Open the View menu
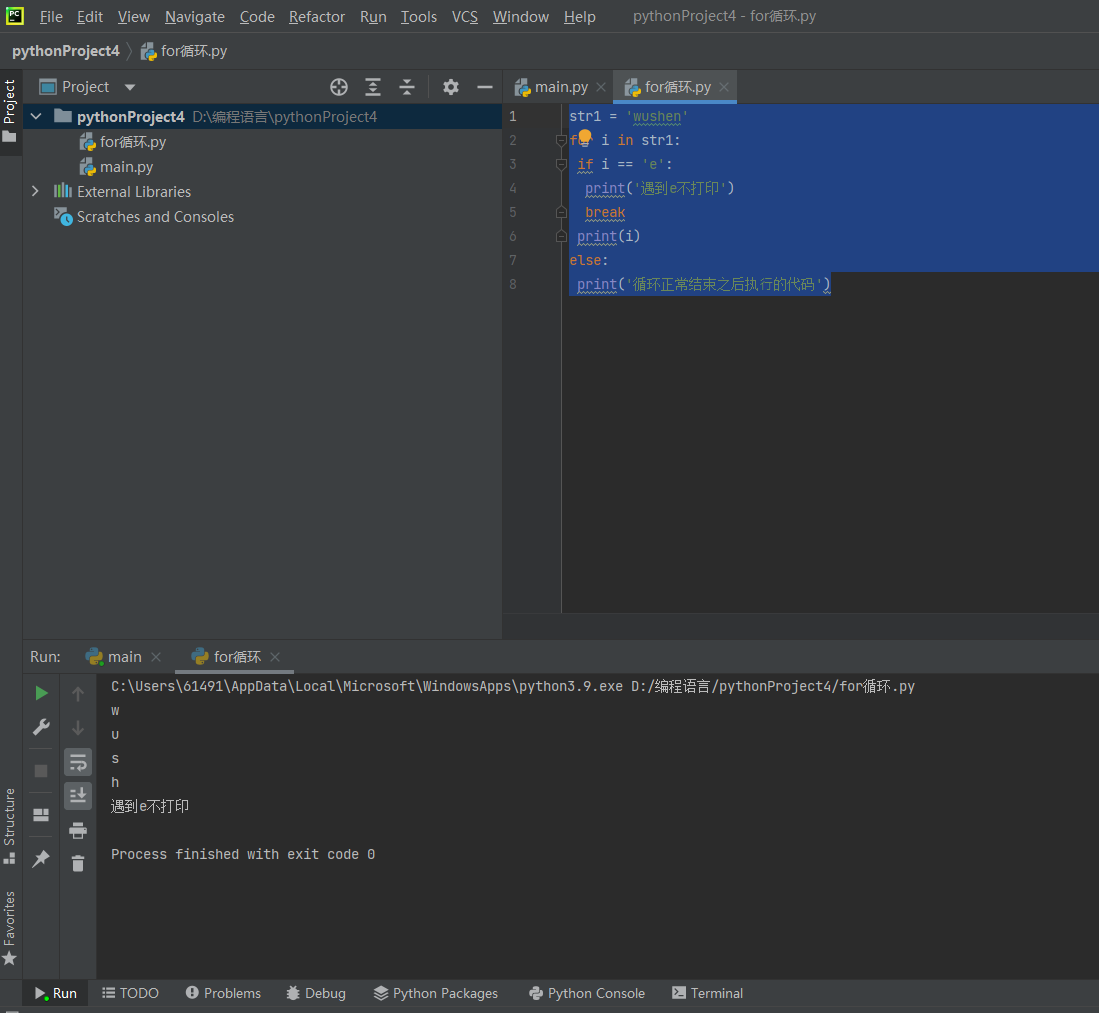The height and width of the screenshot is (1013, 1099). (x=133, y=17)
